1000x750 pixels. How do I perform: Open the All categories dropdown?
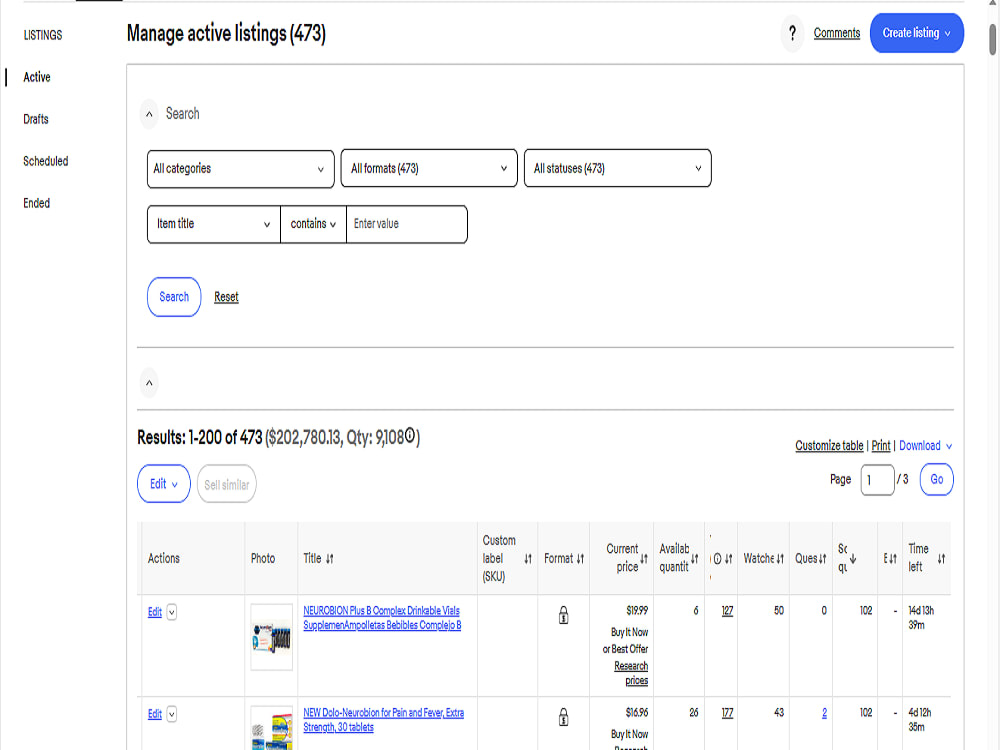pos(240,168)
